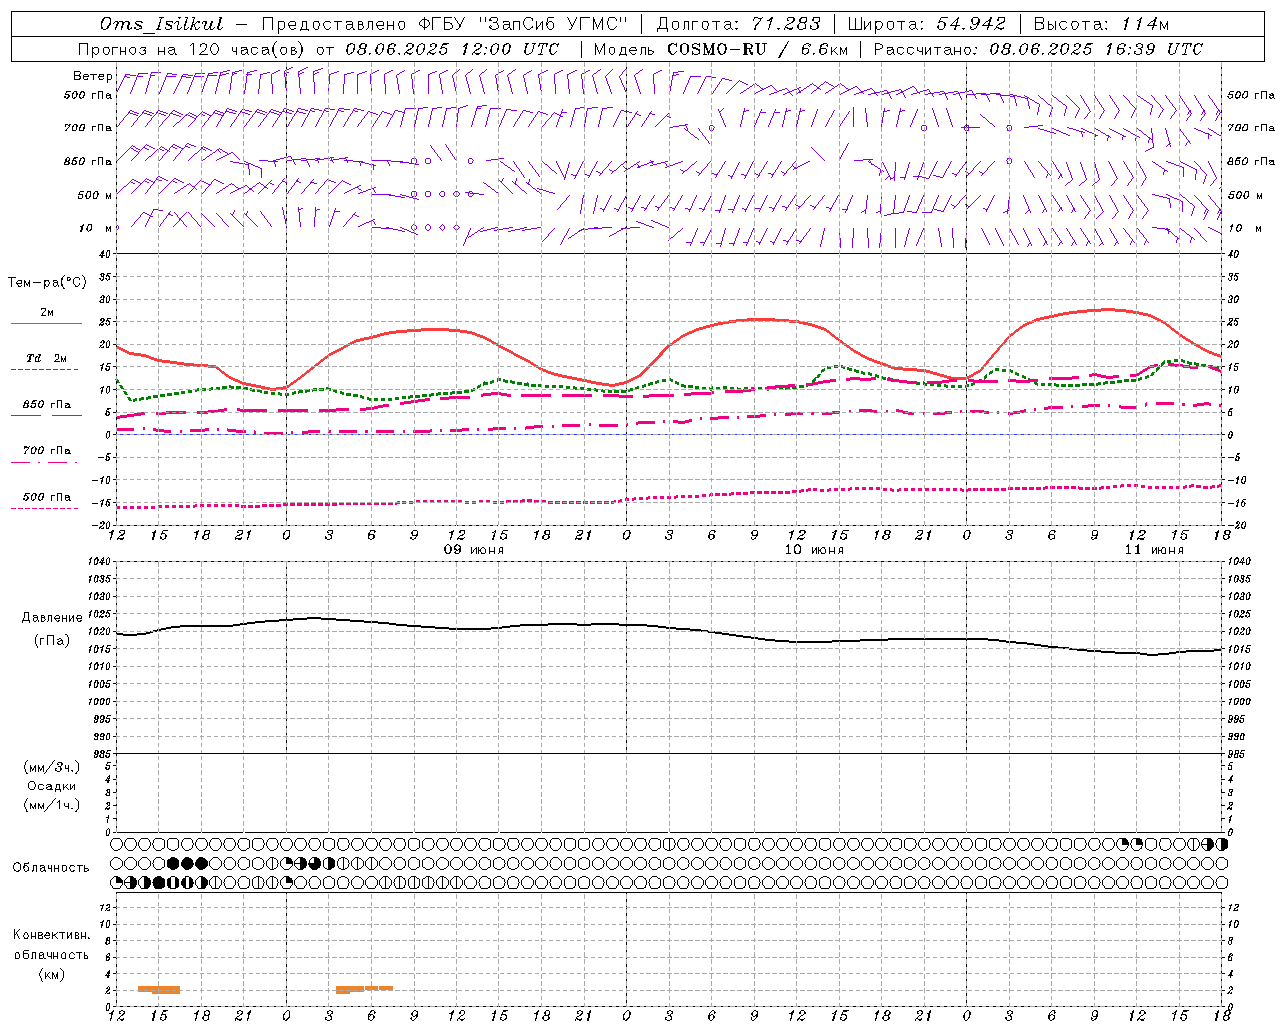Click the first orange convective cloud bar
Viewport: 1280px width, 1024px height.
159,990
